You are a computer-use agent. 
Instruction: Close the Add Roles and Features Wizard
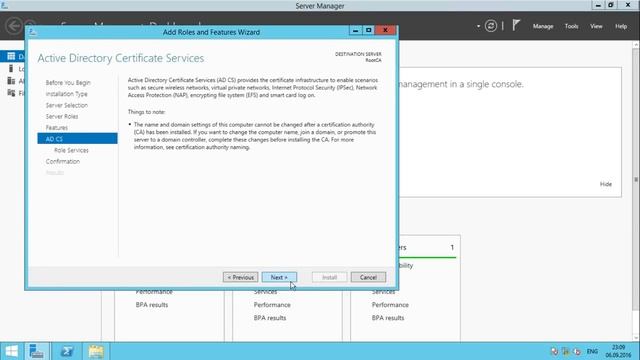click(x=385, y=31)
